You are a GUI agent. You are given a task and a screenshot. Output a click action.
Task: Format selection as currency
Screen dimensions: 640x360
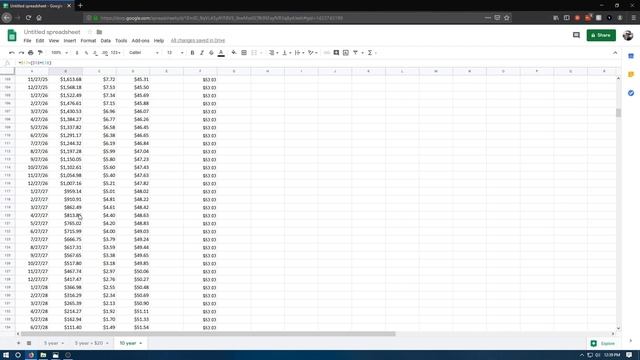(x=77, y=53)
